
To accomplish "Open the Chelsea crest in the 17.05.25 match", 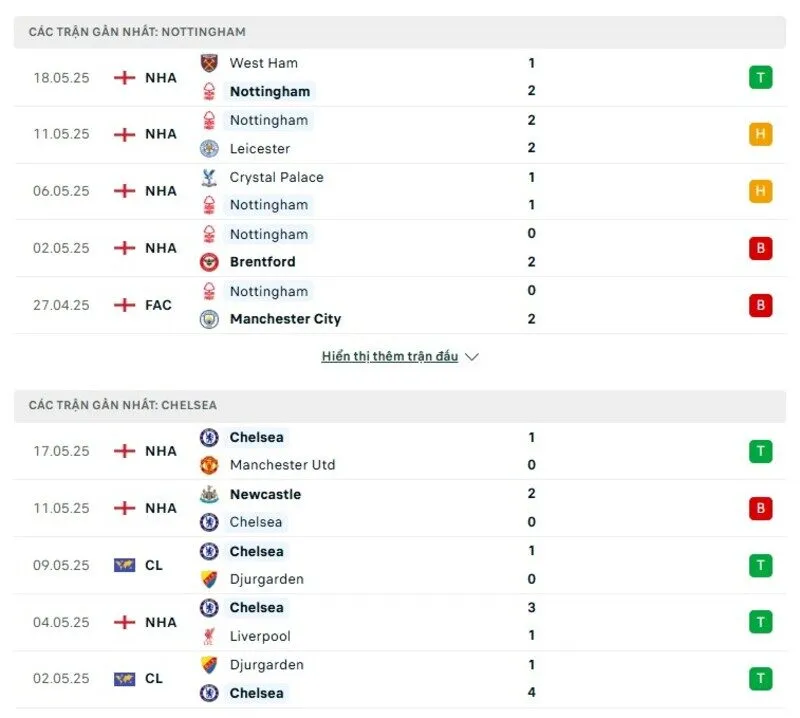I will tap(210, 437).
